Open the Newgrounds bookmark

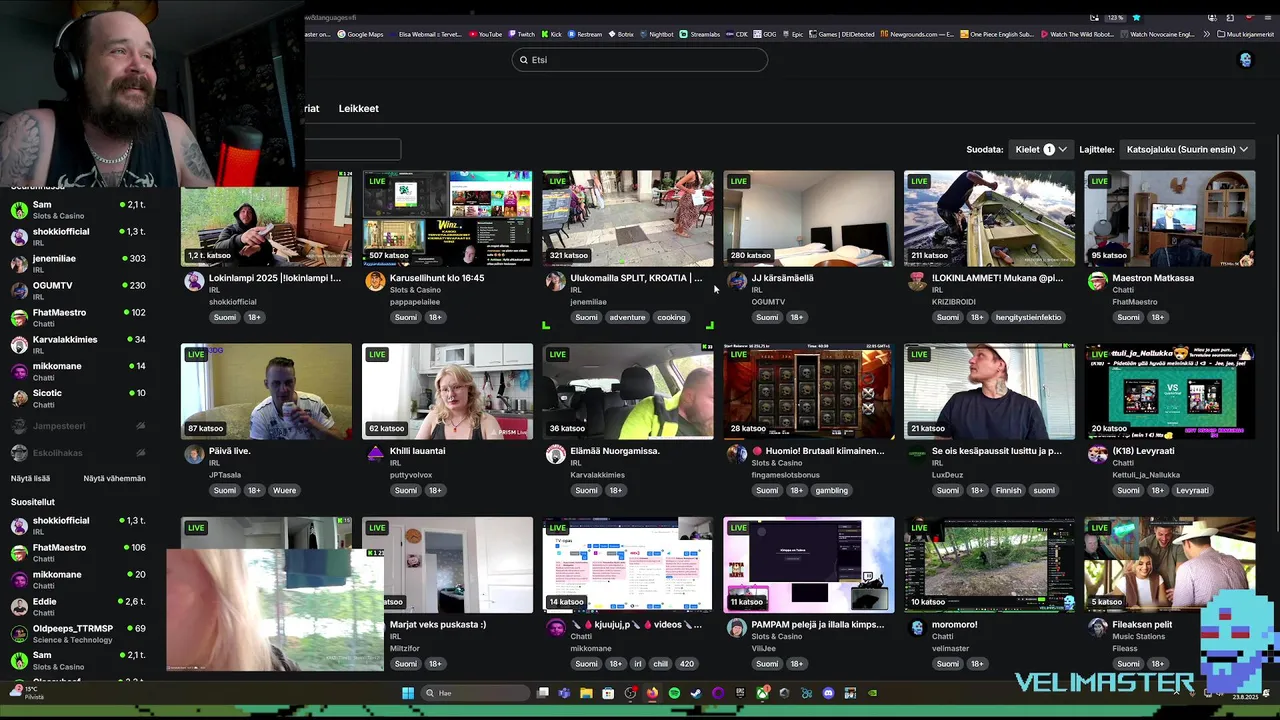point(917,34)
